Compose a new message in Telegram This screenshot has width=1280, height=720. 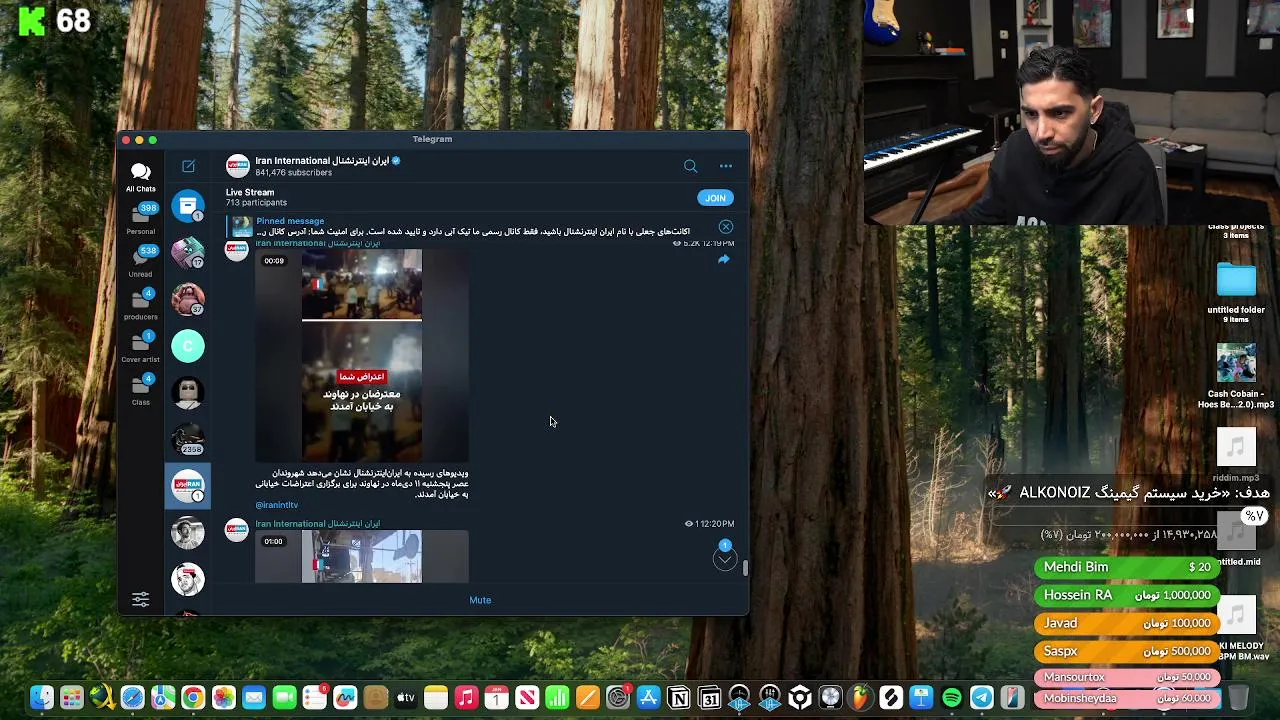(x=188, y=166)
